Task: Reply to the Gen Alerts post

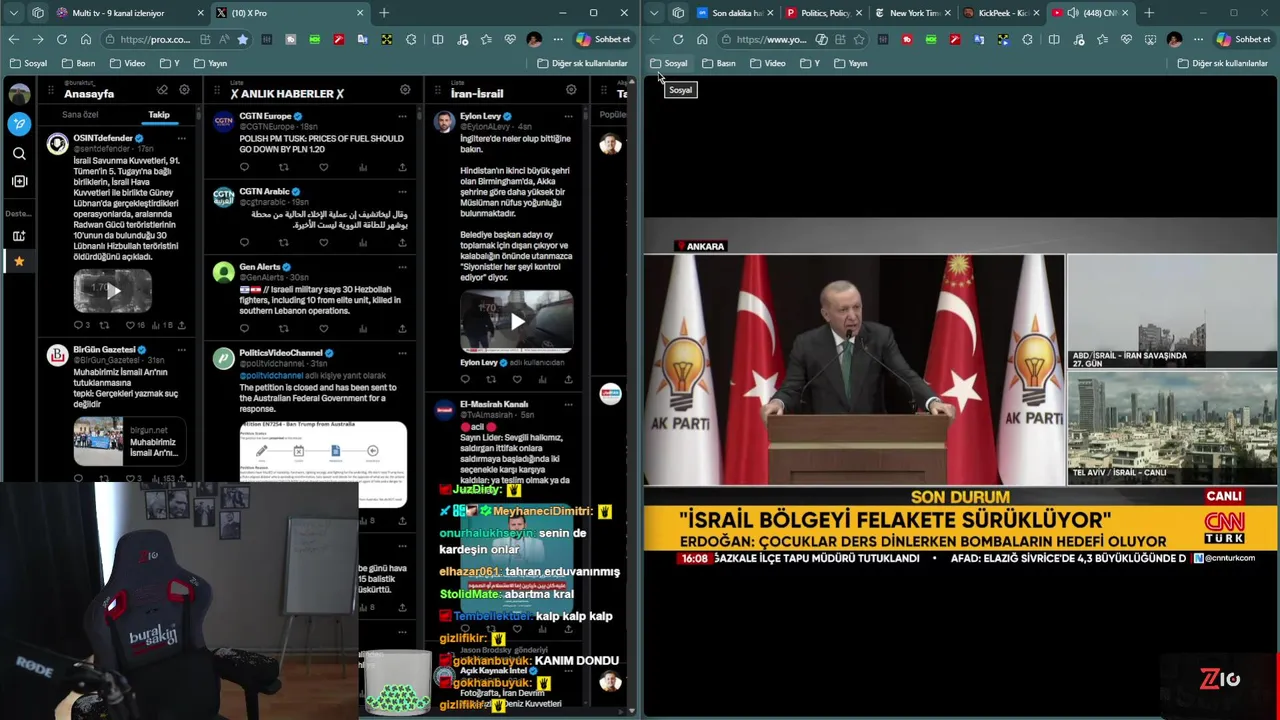Action: 244,328
